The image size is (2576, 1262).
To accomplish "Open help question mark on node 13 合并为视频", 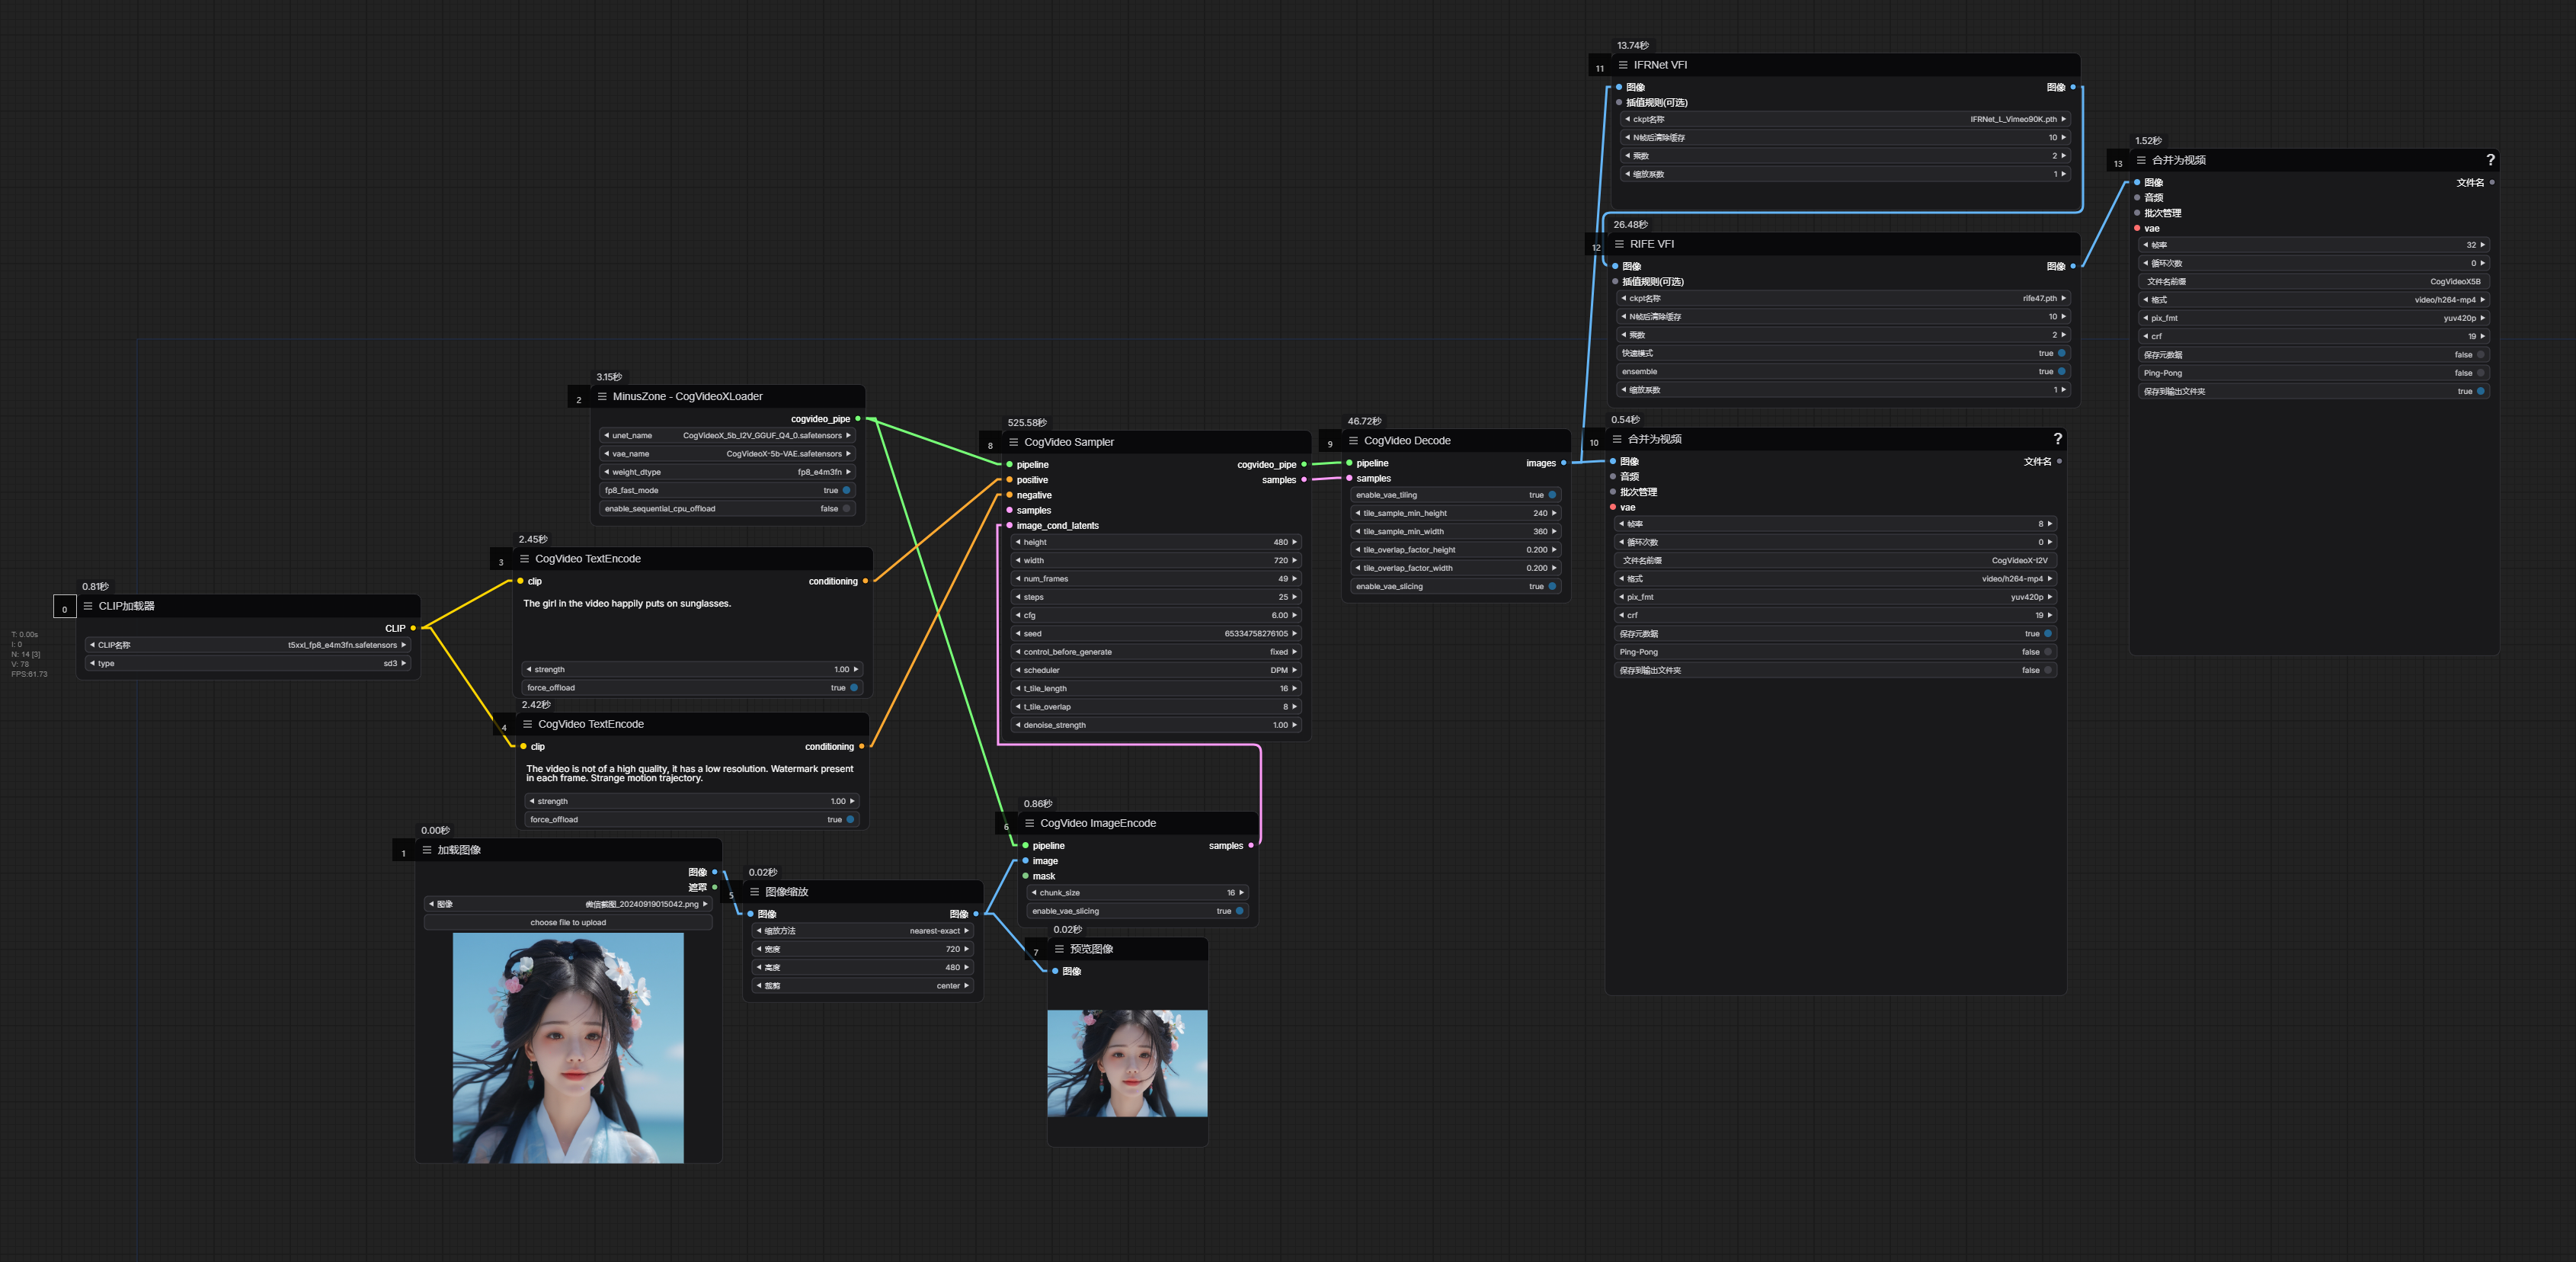I will click(2490, 160).
